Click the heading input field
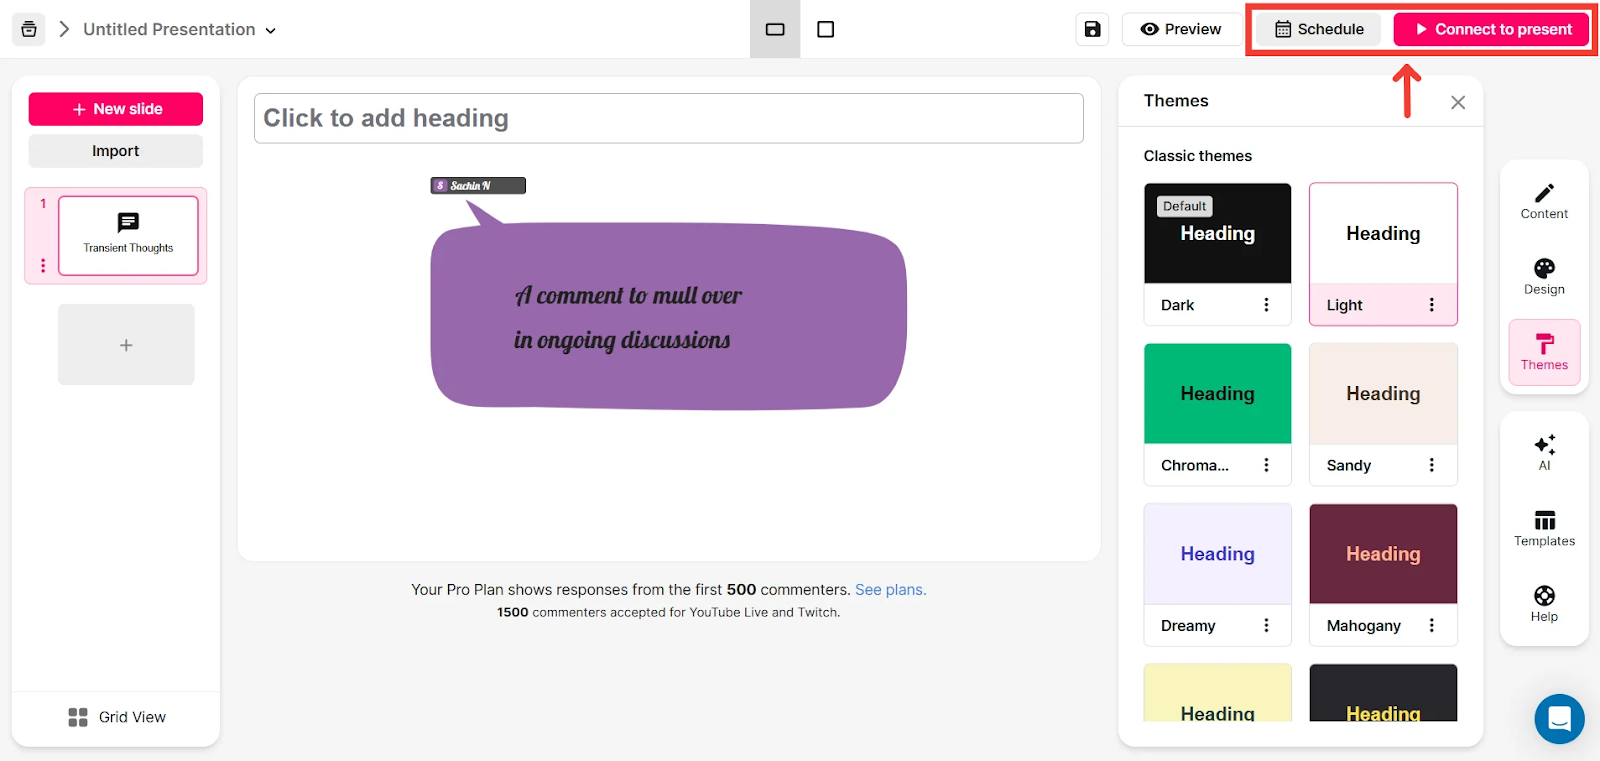This screenshot has height=761, width=1600. [668, 118]
